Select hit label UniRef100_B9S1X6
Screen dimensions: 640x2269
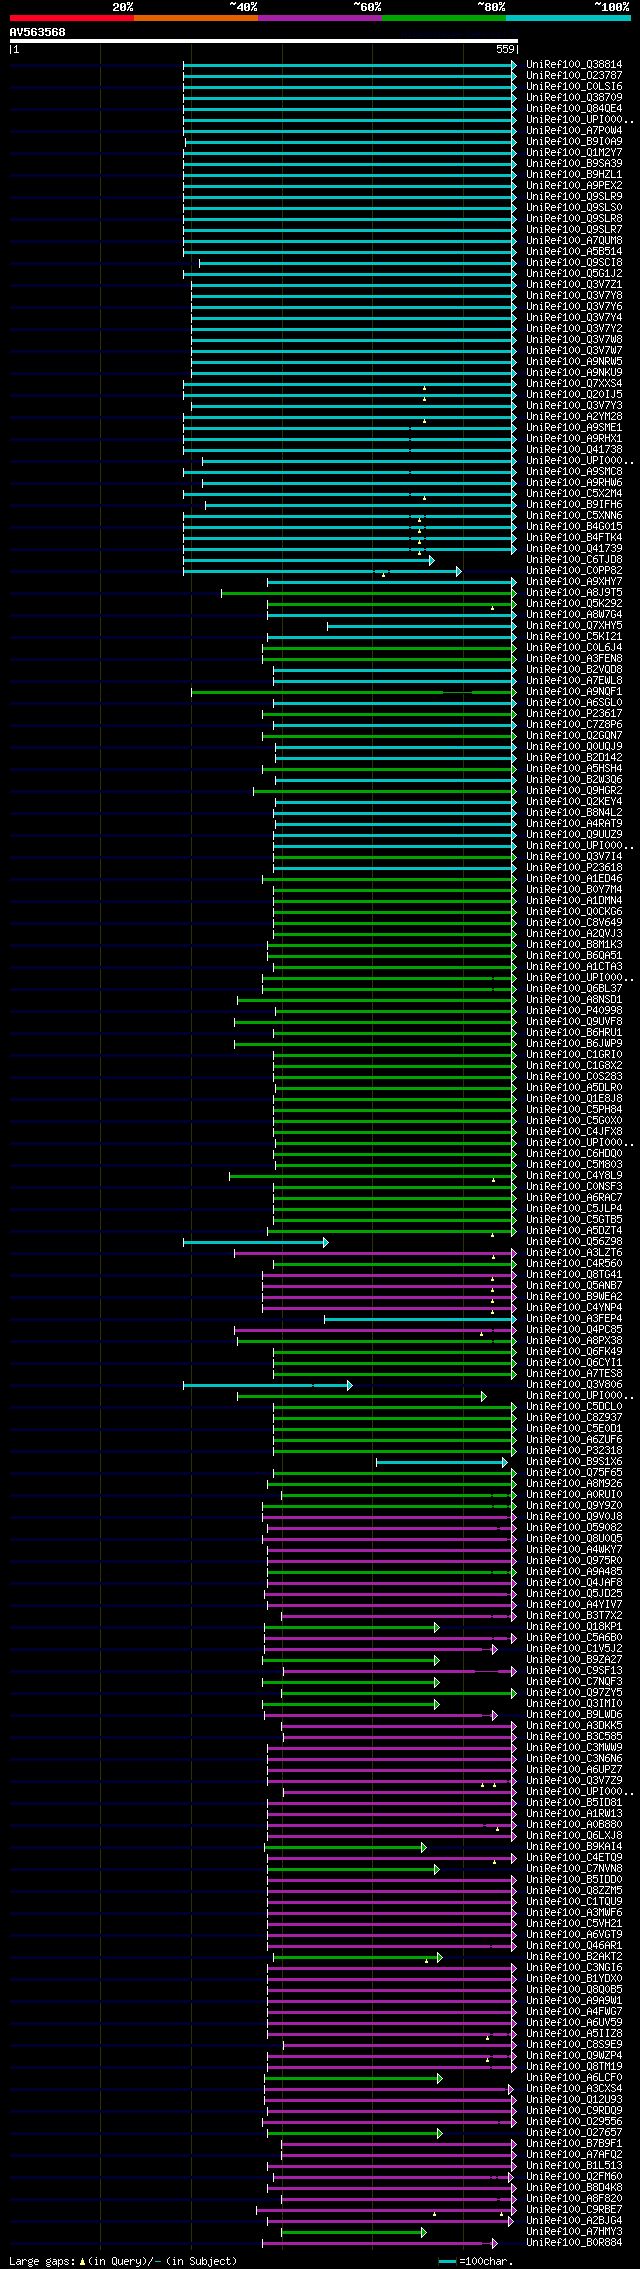(x=574, y=1461)
